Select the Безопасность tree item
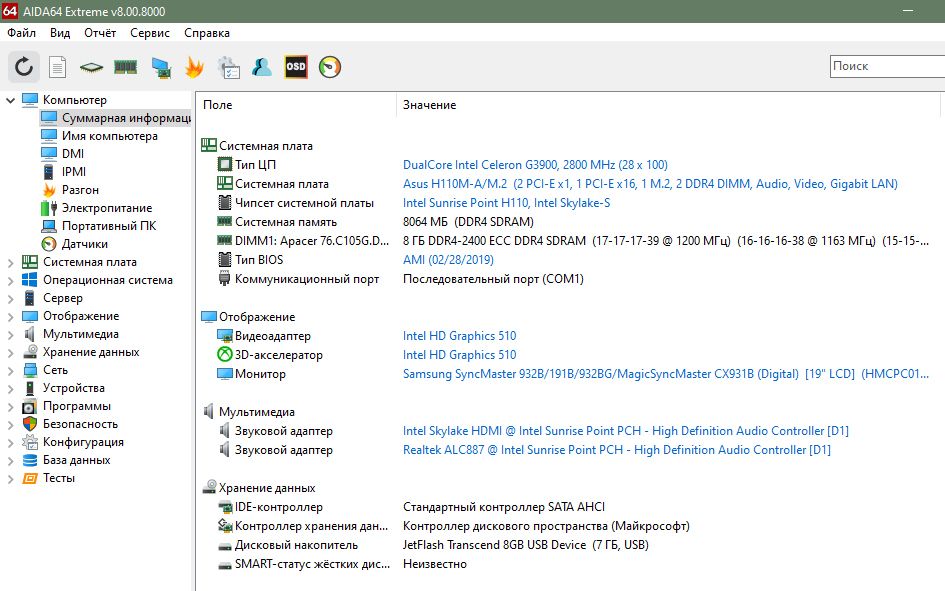Screen dimensions: 945x591 (80, 424)
